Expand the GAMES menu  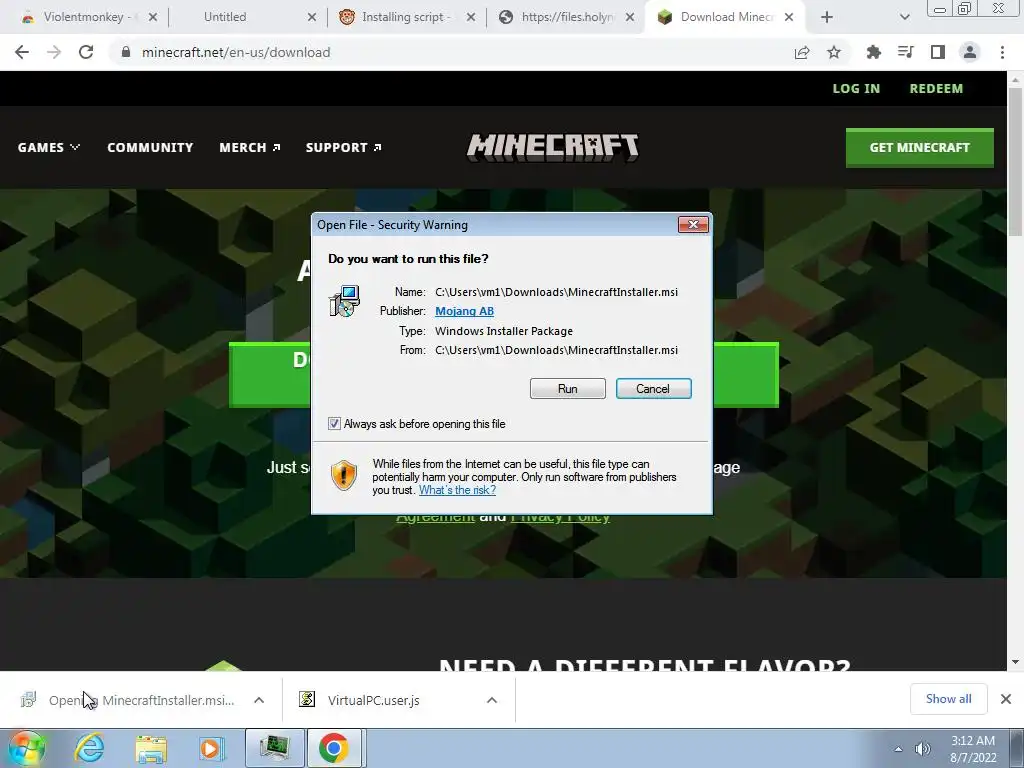click(49, 148)
